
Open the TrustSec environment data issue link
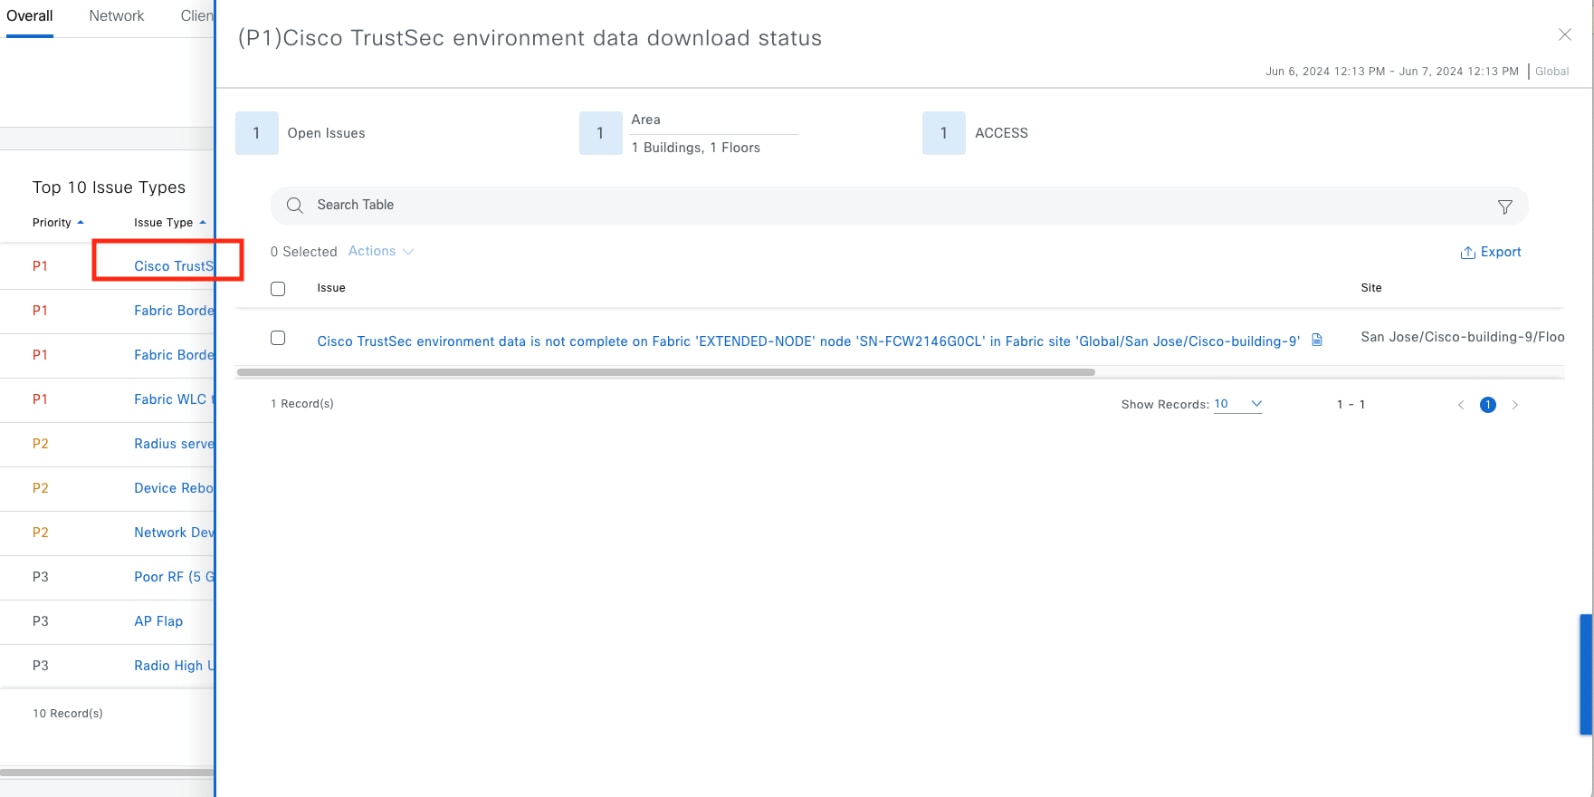808,341
